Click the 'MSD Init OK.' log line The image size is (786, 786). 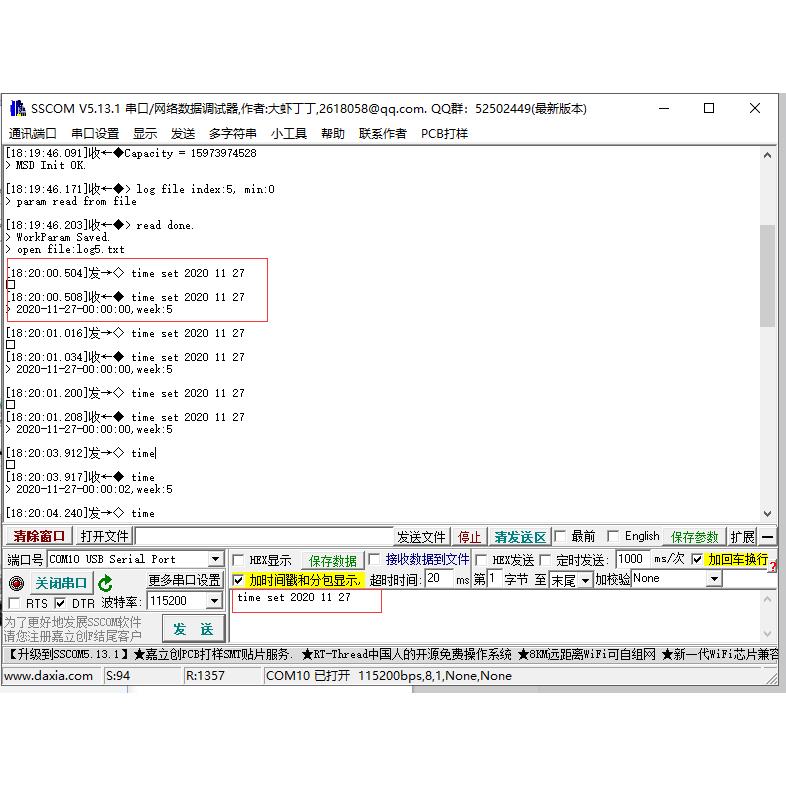pos(50,165)
